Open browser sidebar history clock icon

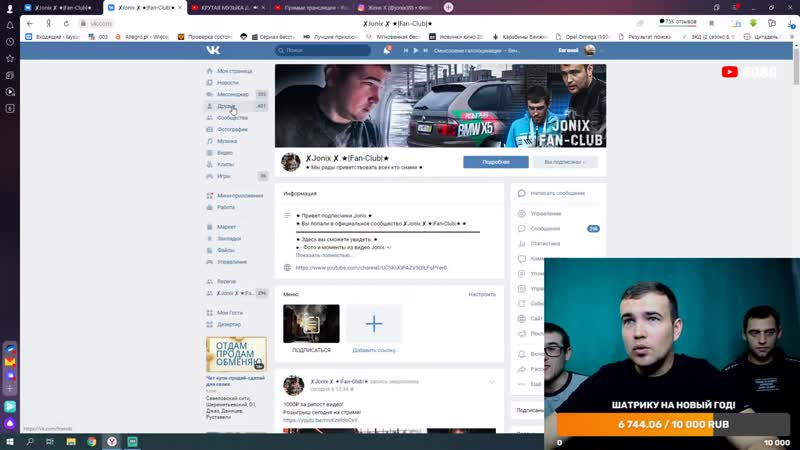(x=10, y=42)
